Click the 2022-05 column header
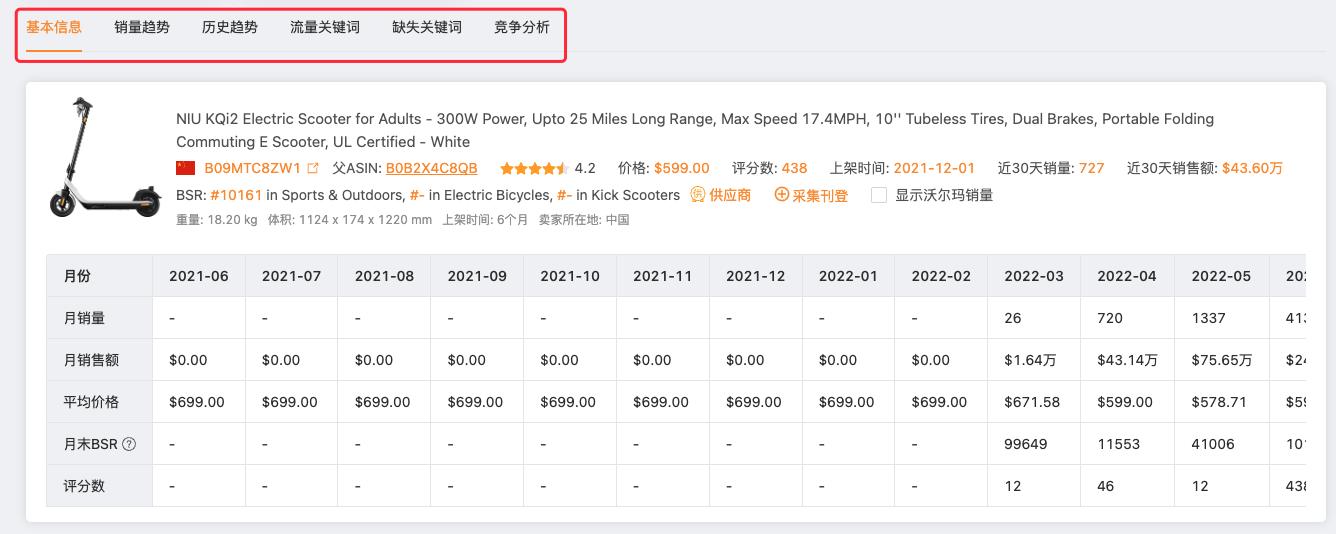Image resolution: width=1336 pixels, height=534 pixels. tap(1221, 276)
